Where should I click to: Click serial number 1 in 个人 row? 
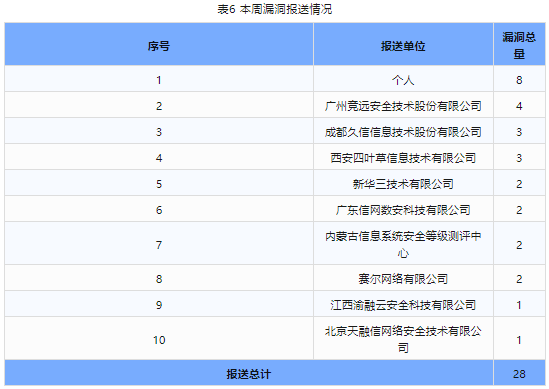pos(159,80)
